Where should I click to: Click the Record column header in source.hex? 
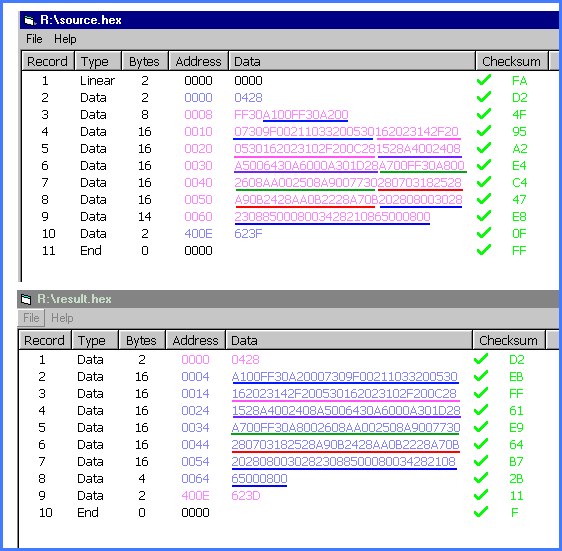click(48, 61)
